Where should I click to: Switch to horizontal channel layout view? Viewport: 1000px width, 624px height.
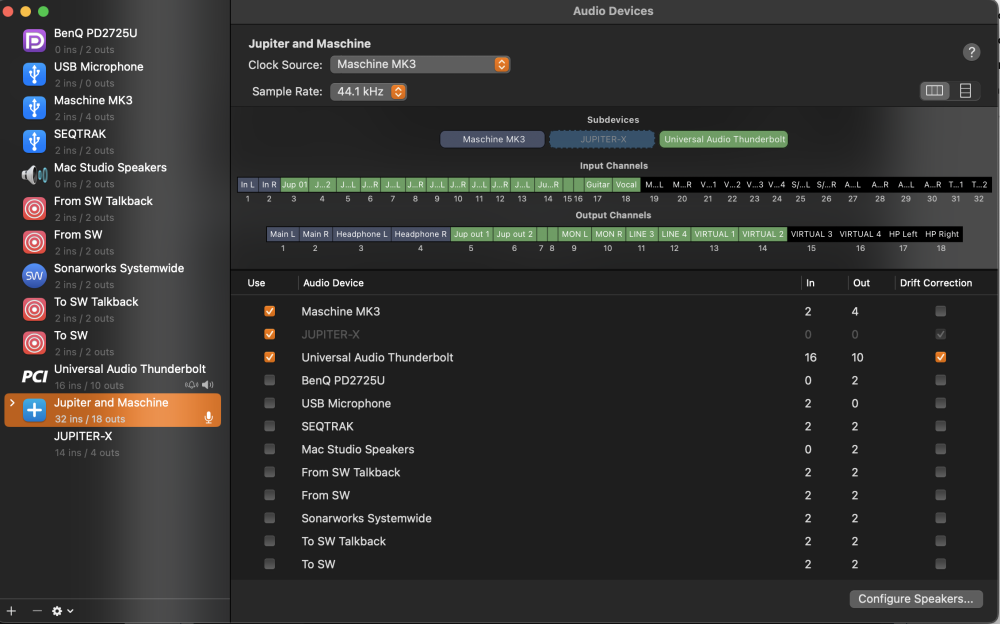coord(934,91)
